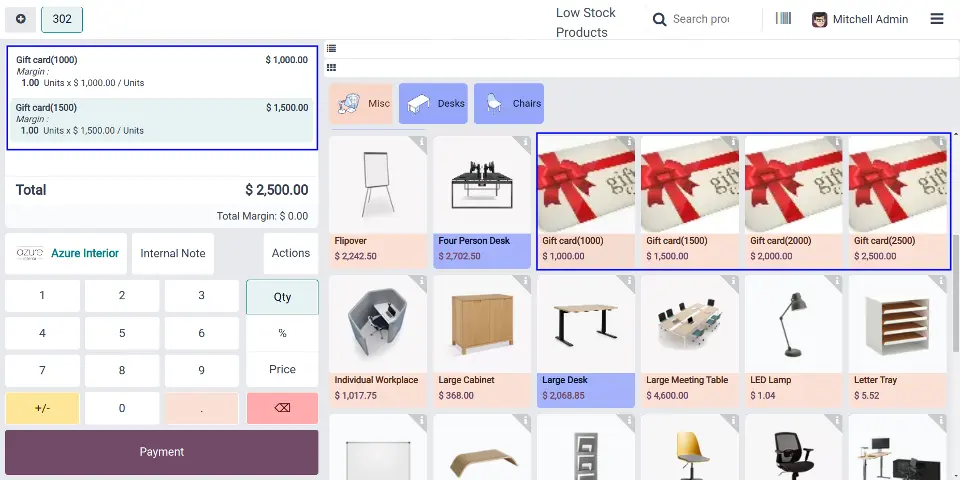Switch to grid view icon
Image resolution: width=960 pixels, height=480 pixels.
[331, 67]
